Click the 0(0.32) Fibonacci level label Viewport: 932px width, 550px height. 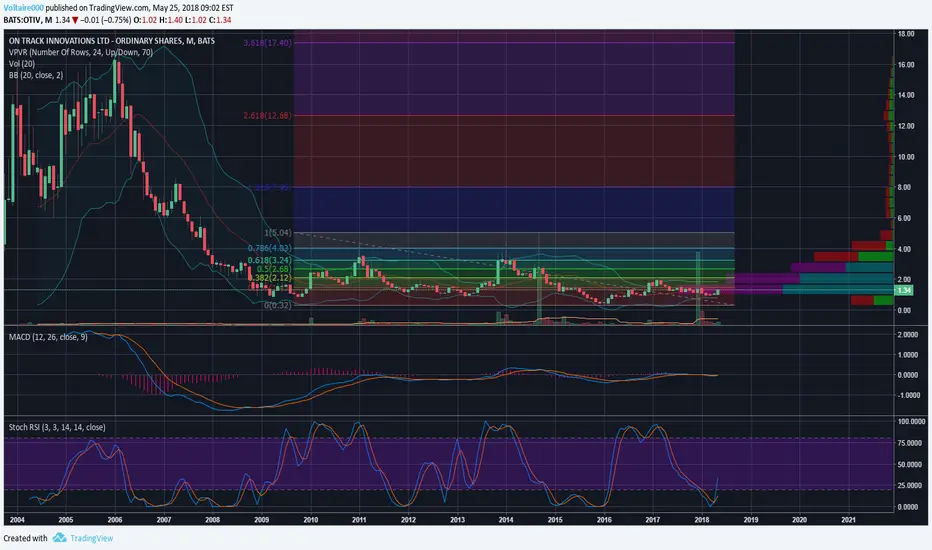click(x=278, y=305)
